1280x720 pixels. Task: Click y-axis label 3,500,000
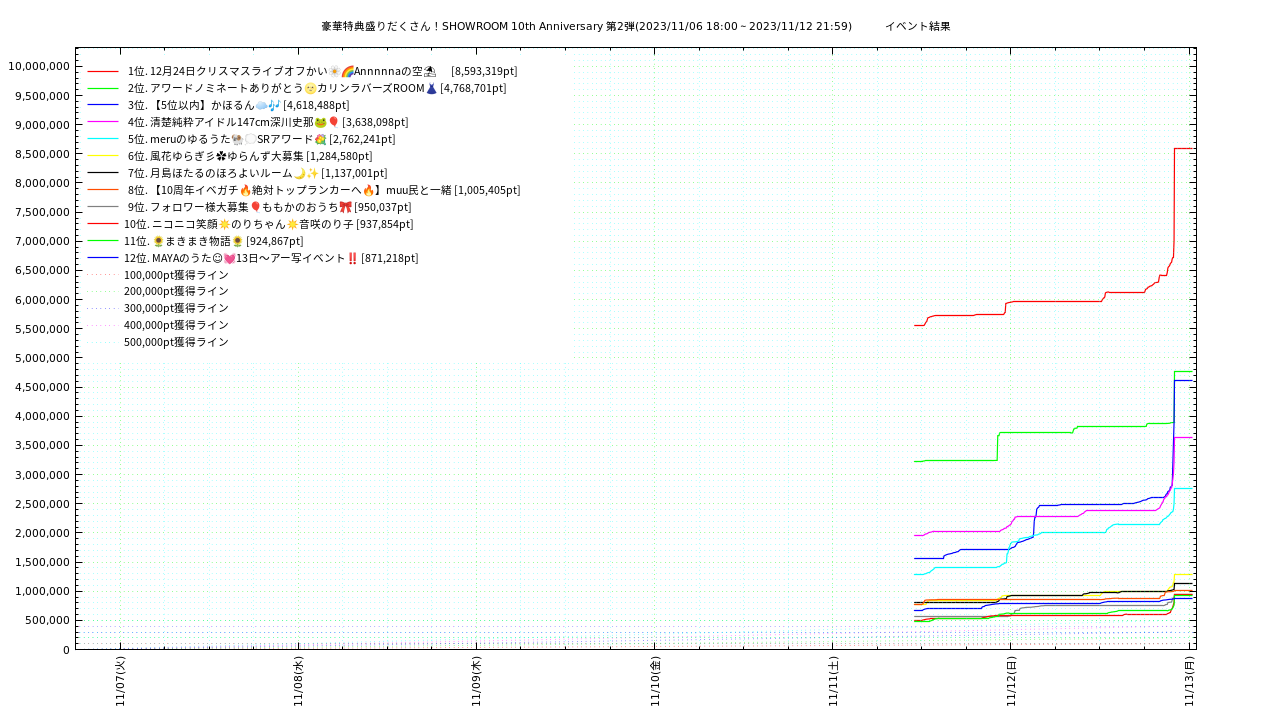pyautogui.click(x=42, y=445)
